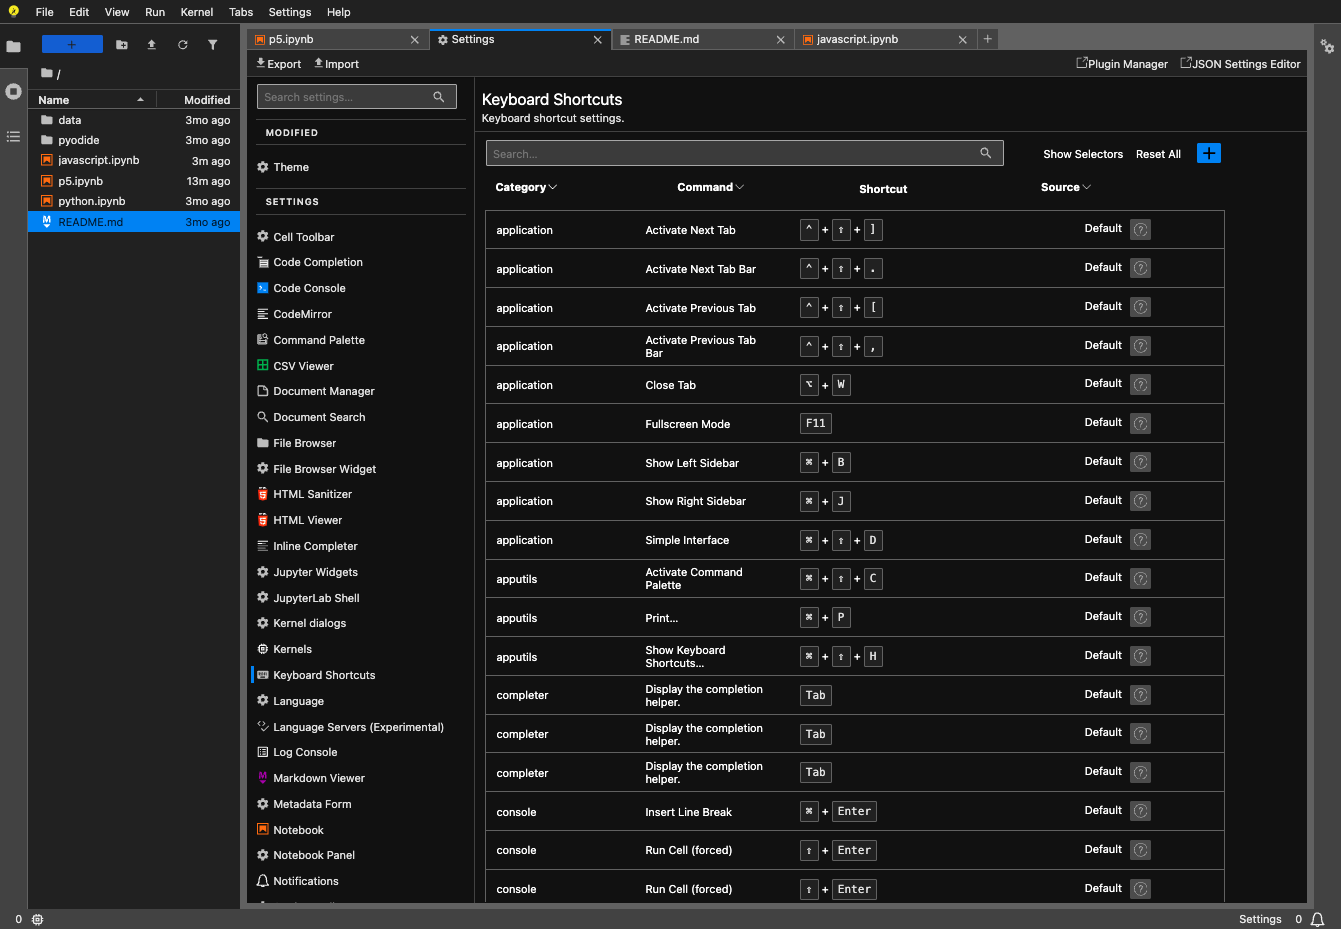Open the JSON Settings Editor link
This screenshot has height=929, width=1341.
tap(1240, 64)
